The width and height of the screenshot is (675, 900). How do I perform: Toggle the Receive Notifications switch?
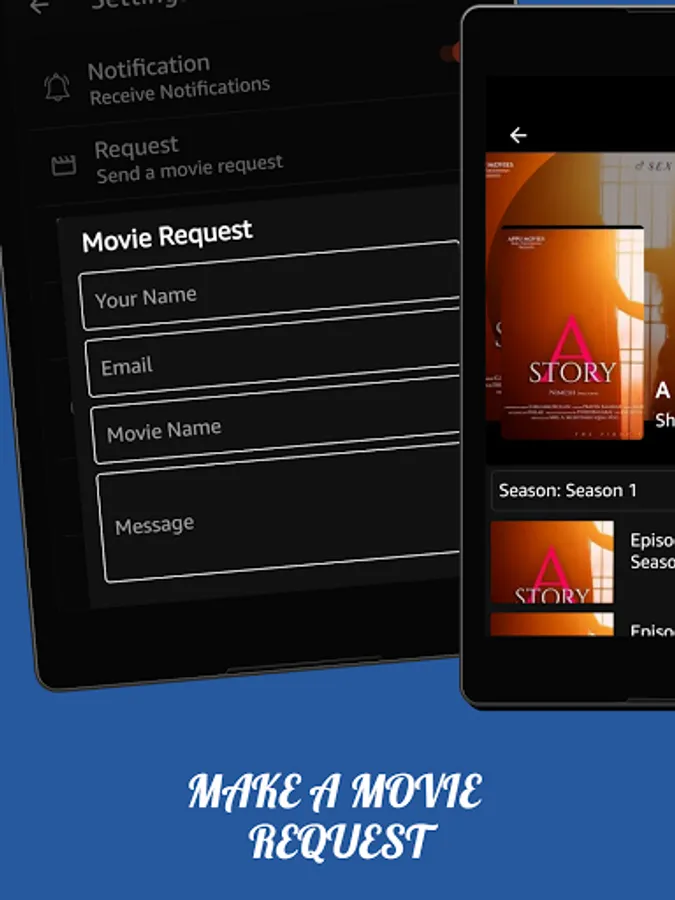click(451, 53)
